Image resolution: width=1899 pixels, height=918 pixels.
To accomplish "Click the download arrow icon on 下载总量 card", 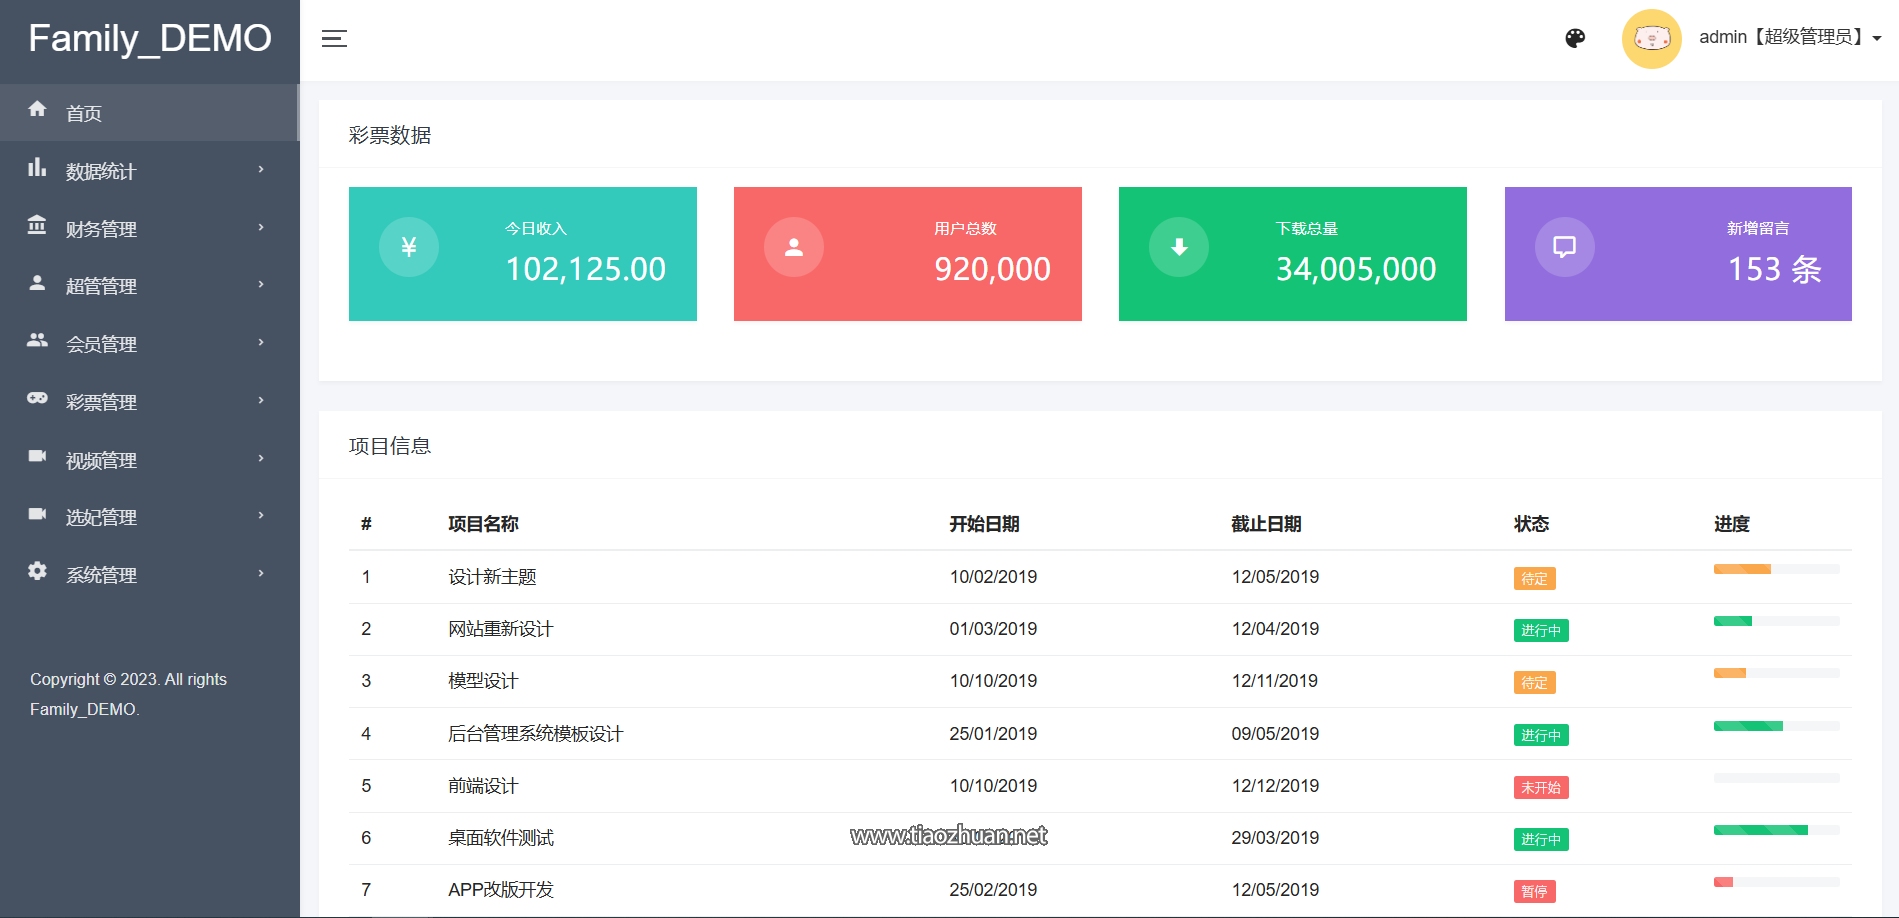I will pyautogui.click(x=1179, y=247).
